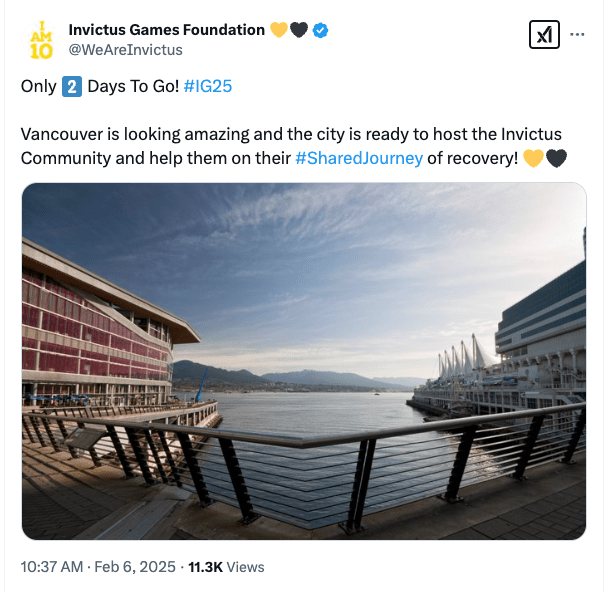
Task: Open the Invictus Games Foundation profile avatar
Action: (42, 40)
